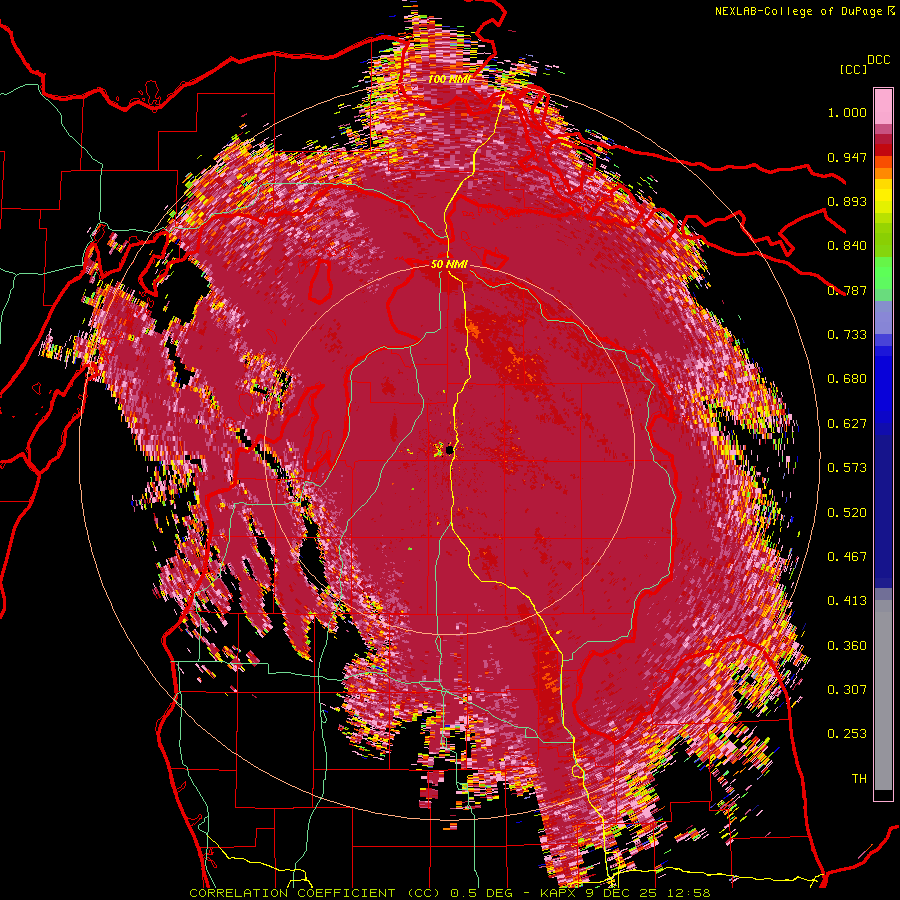Select the 0.307 legend value
This screenshot has width=900, height=900.
[847, 690]
